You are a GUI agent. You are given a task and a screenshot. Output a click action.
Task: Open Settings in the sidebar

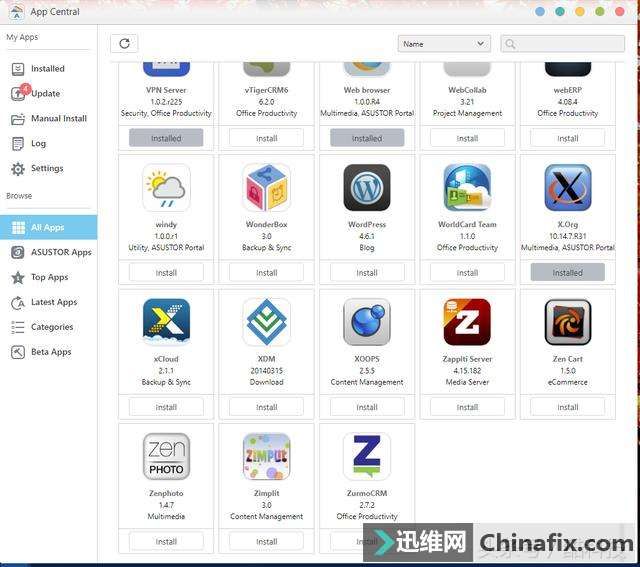(47, 168)
